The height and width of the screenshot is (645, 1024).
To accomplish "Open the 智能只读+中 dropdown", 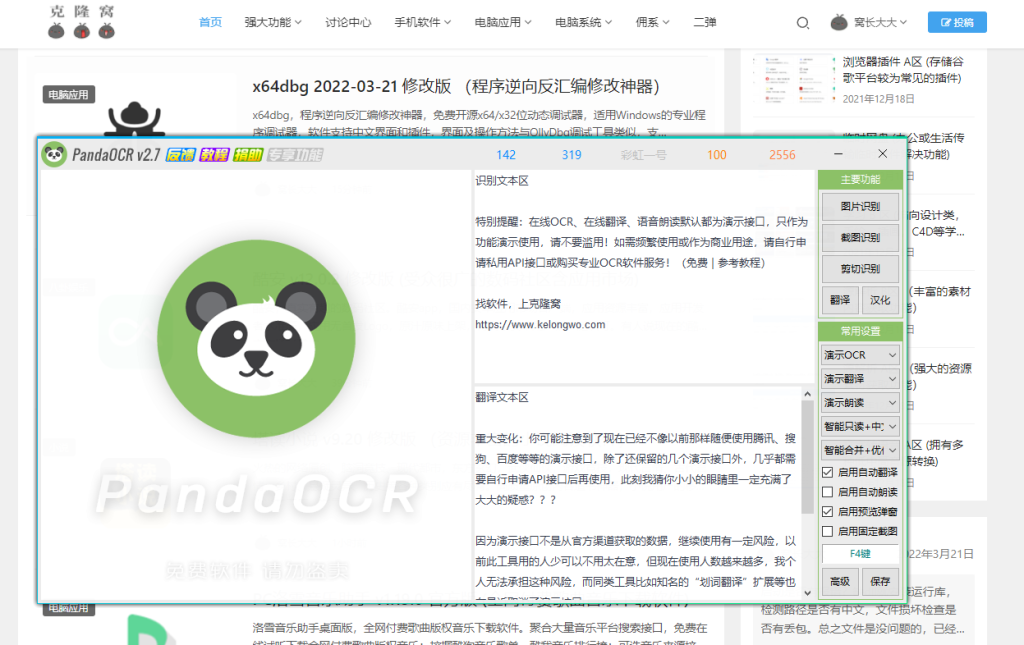I will pos(860,426).
